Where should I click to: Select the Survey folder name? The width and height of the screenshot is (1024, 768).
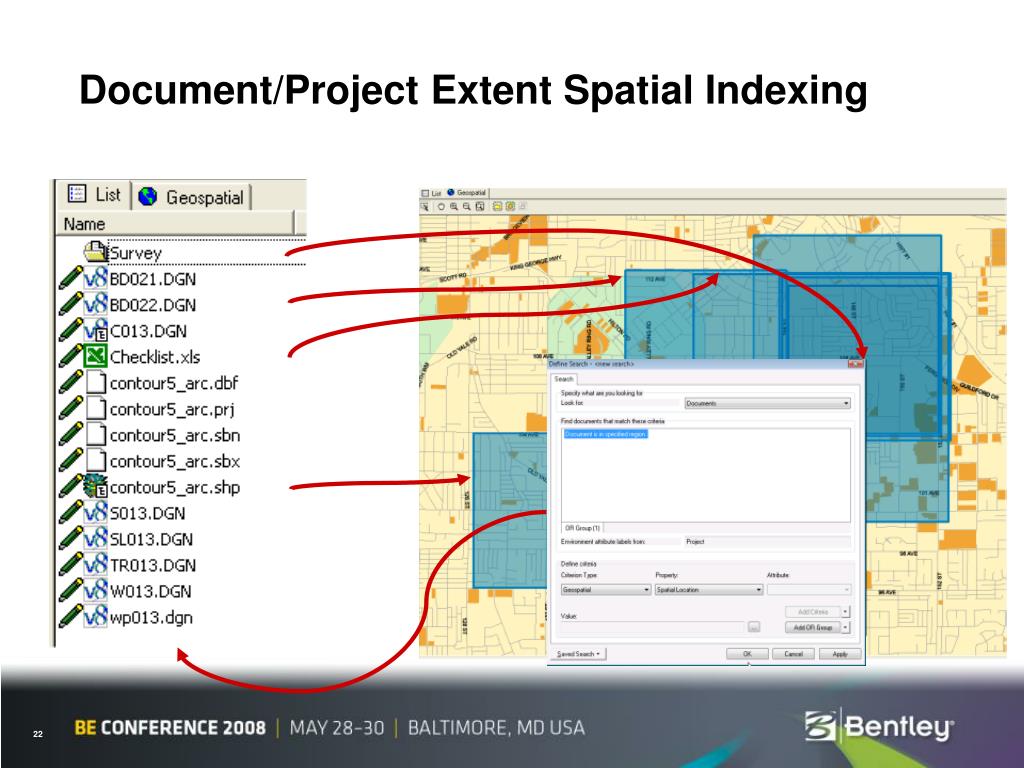(x=135, y=253)
